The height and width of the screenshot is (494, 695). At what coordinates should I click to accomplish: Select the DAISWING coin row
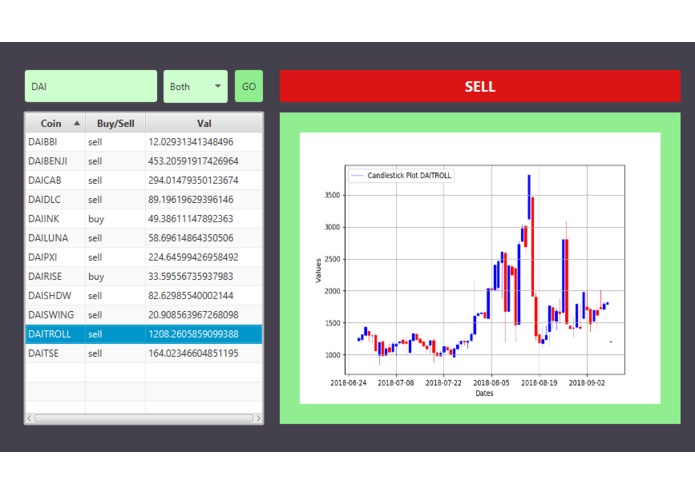144,315
